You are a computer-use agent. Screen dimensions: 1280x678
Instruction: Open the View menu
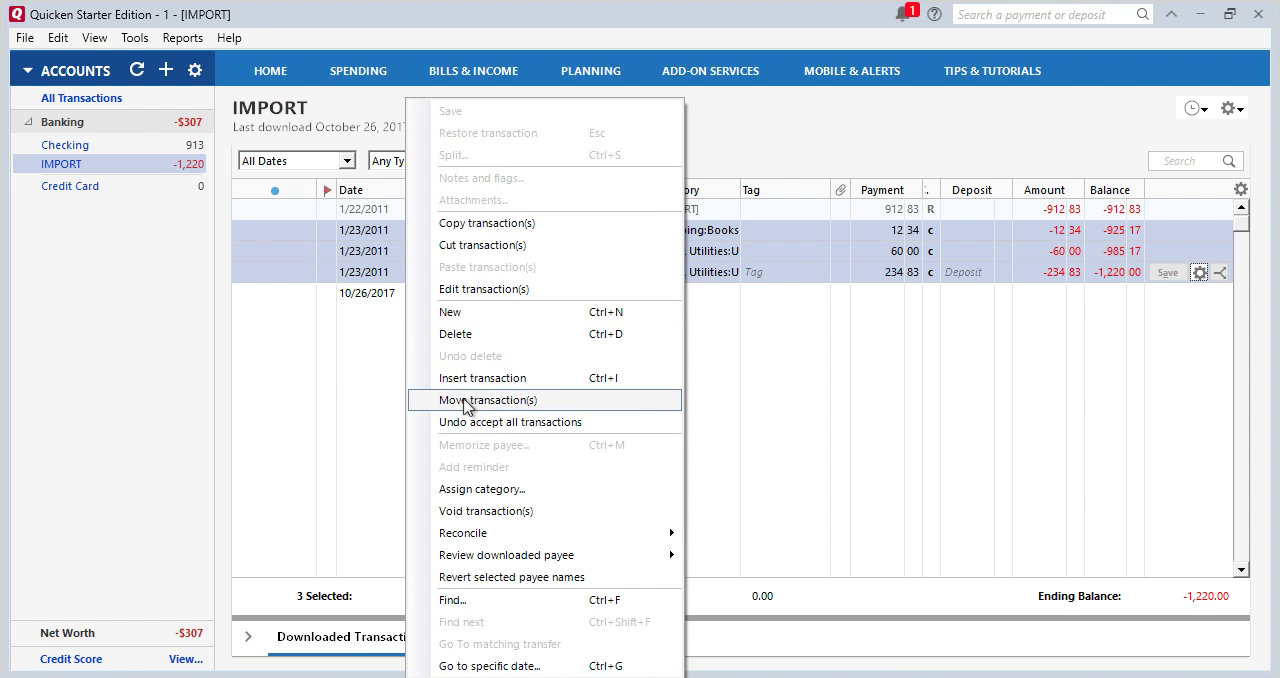coord(95,38)
